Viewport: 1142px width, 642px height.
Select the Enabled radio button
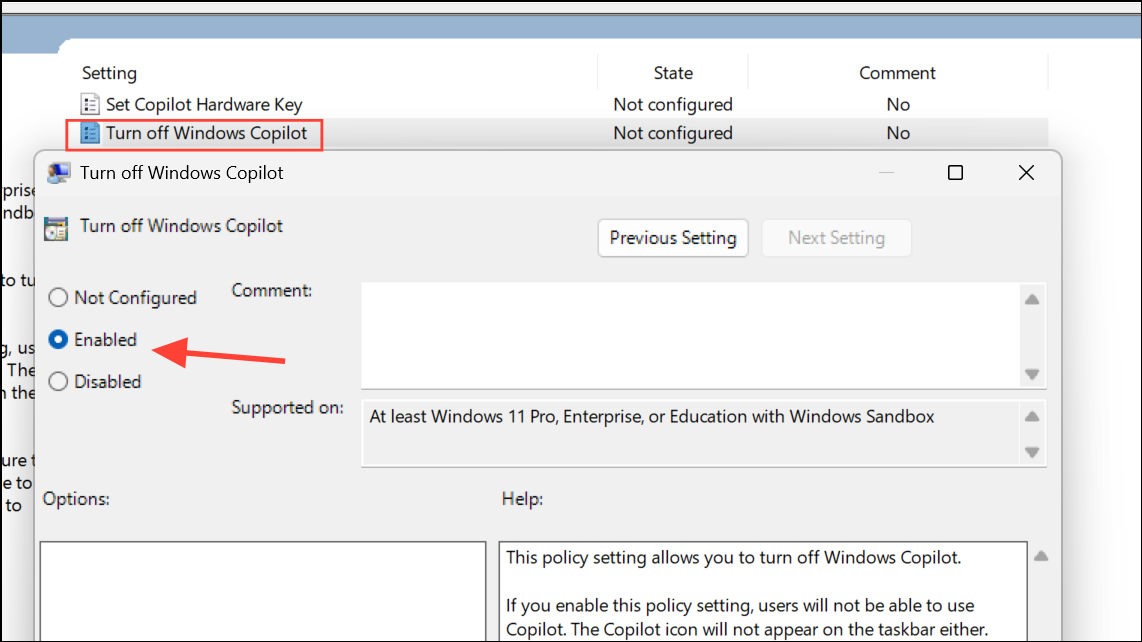tap(59, 340)
